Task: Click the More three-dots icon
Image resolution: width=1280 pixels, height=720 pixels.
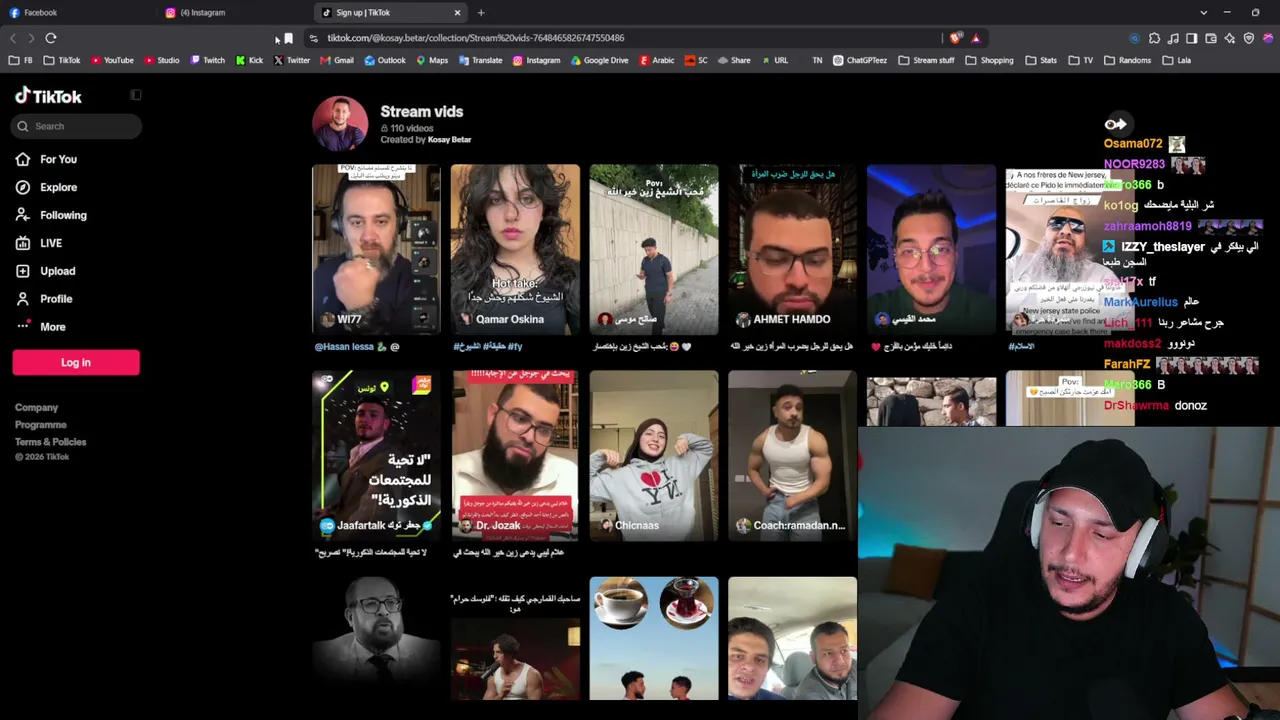Action: [23, 327]
